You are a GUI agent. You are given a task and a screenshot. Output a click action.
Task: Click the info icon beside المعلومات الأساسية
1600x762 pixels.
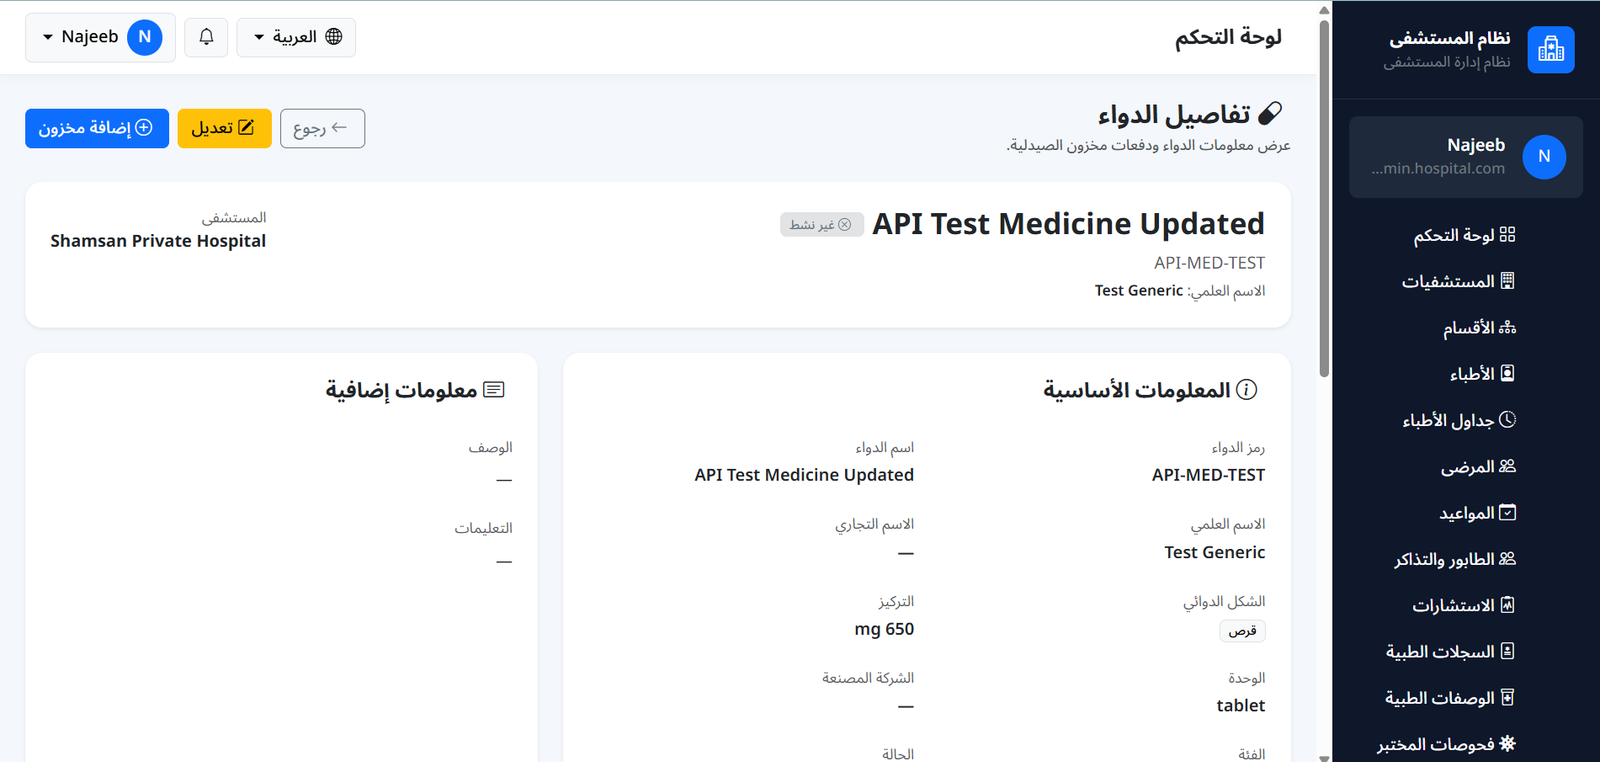[1247, 390]
